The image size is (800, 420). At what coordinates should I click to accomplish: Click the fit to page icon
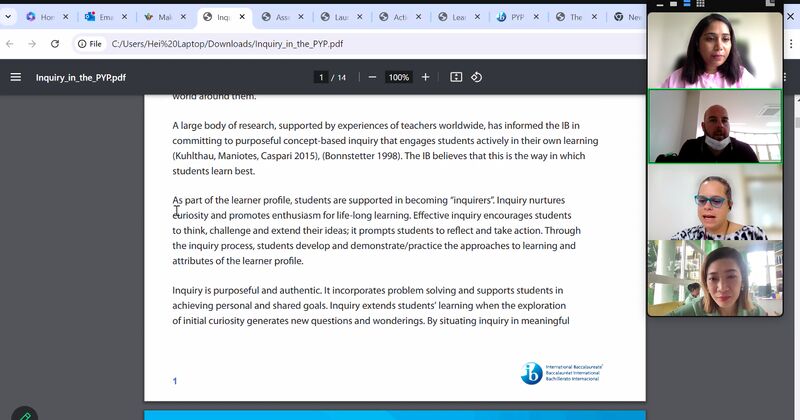pos(456,77)
